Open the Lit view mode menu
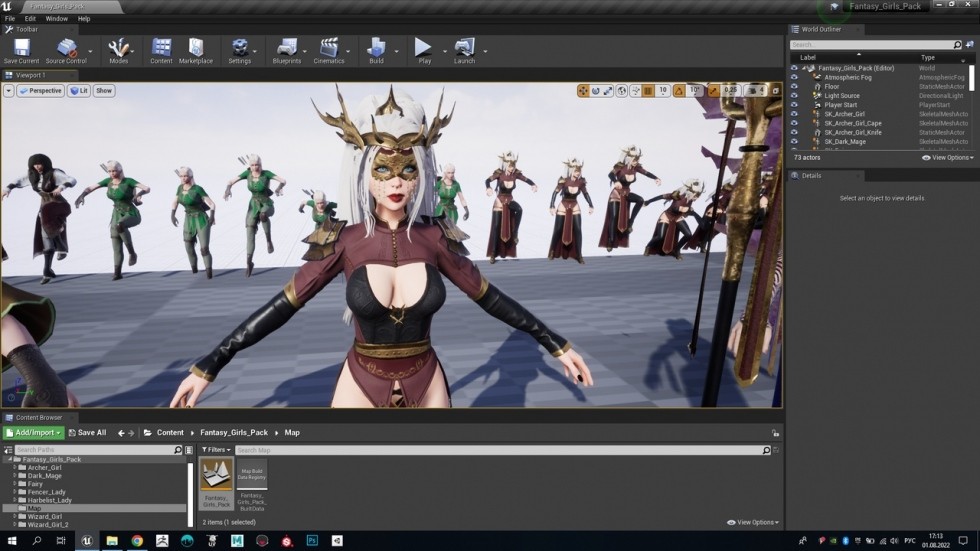980x551 pixels. click(x=79, y=91)
